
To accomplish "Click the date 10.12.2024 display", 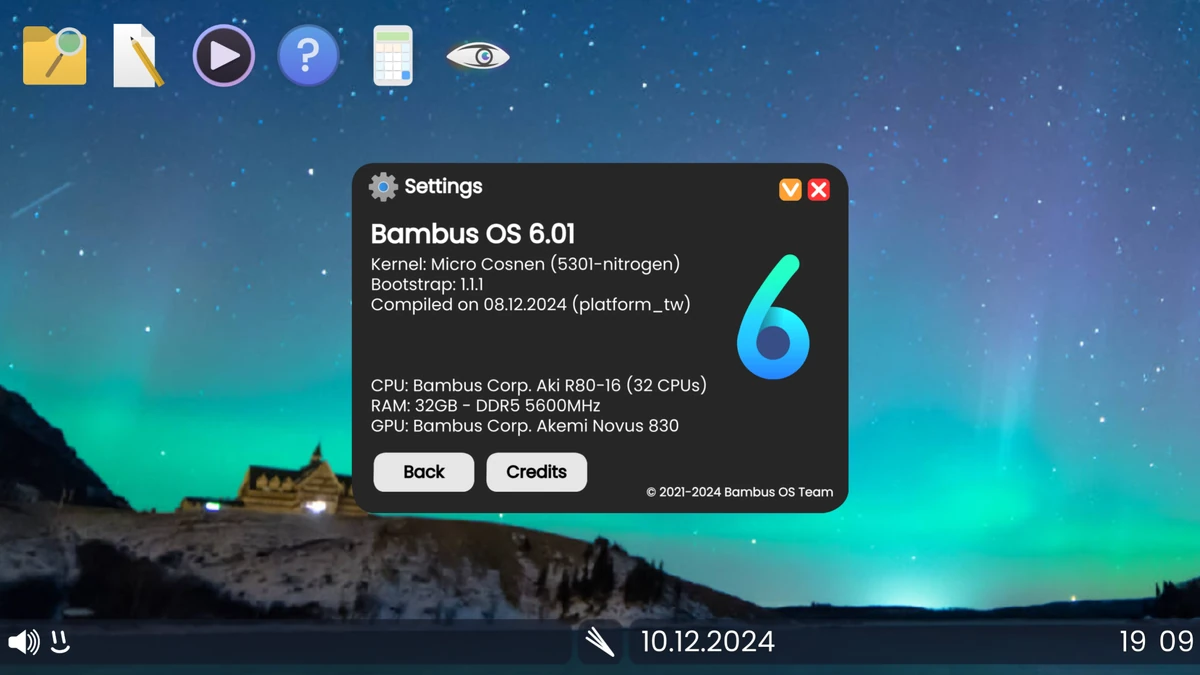I will click(x=707, y=642).
